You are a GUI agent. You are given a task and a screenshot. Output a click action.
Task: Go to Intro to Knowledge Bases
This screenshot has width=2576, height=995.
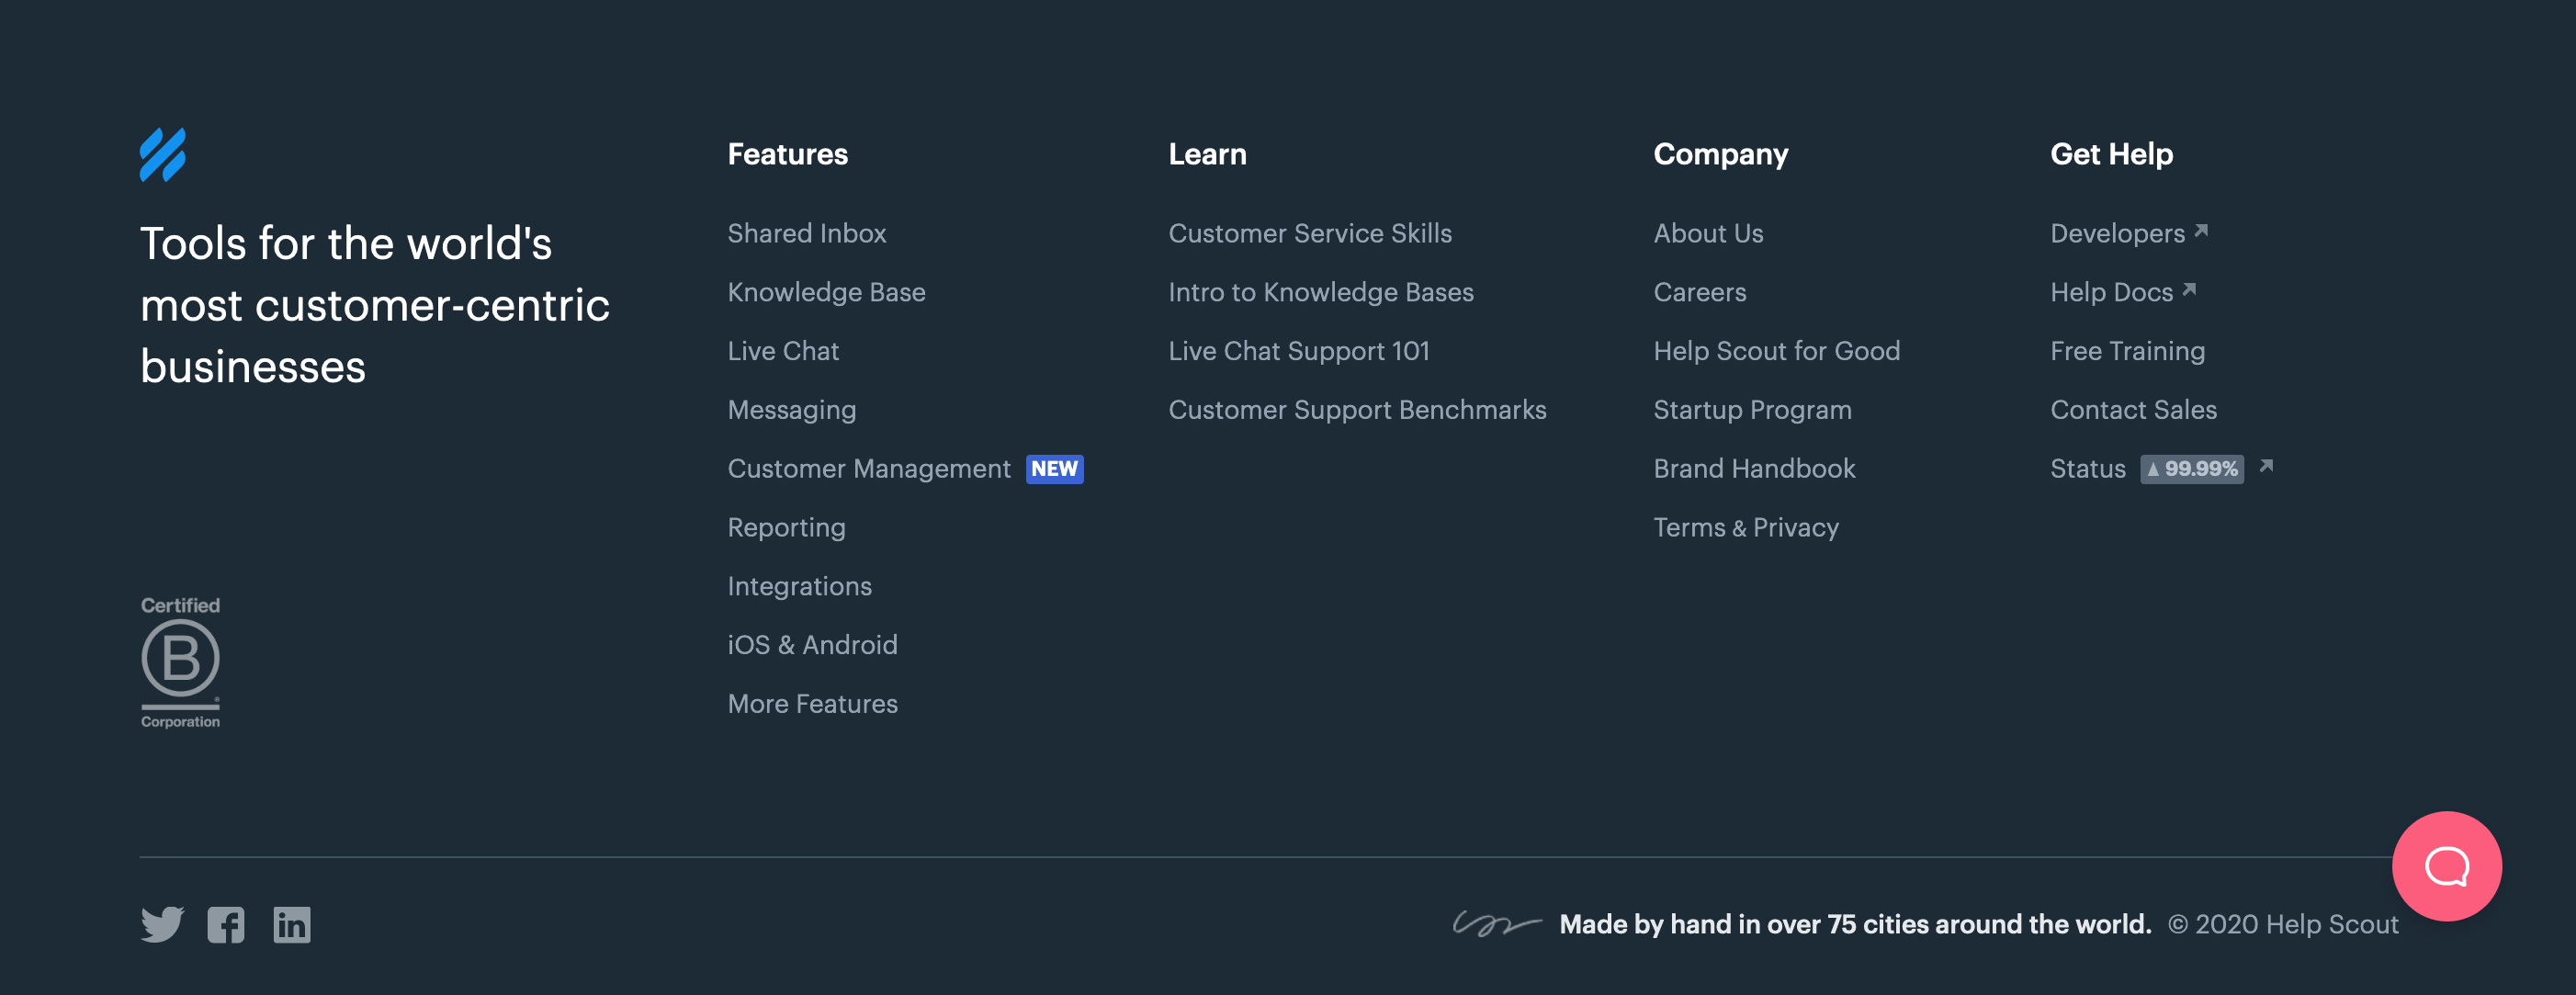1321,292
